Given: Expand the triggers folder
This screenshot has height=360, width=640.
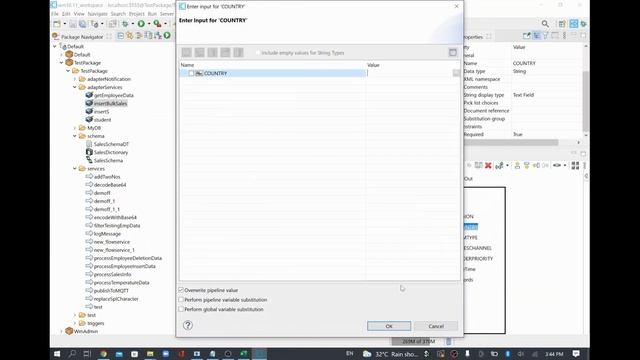Looking at the screenshot, I should click(x=75, y=323).
